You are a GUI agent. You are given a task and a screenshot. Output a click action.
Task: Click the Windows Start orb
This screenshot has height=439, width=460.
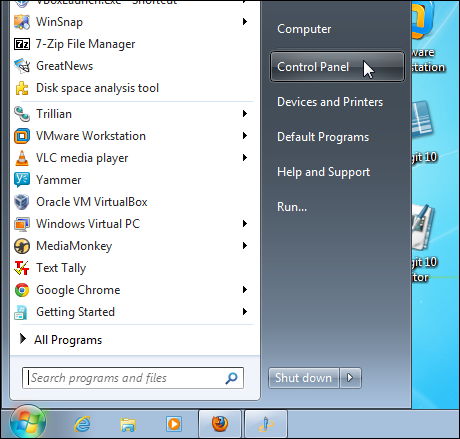[x=28, y=422]
